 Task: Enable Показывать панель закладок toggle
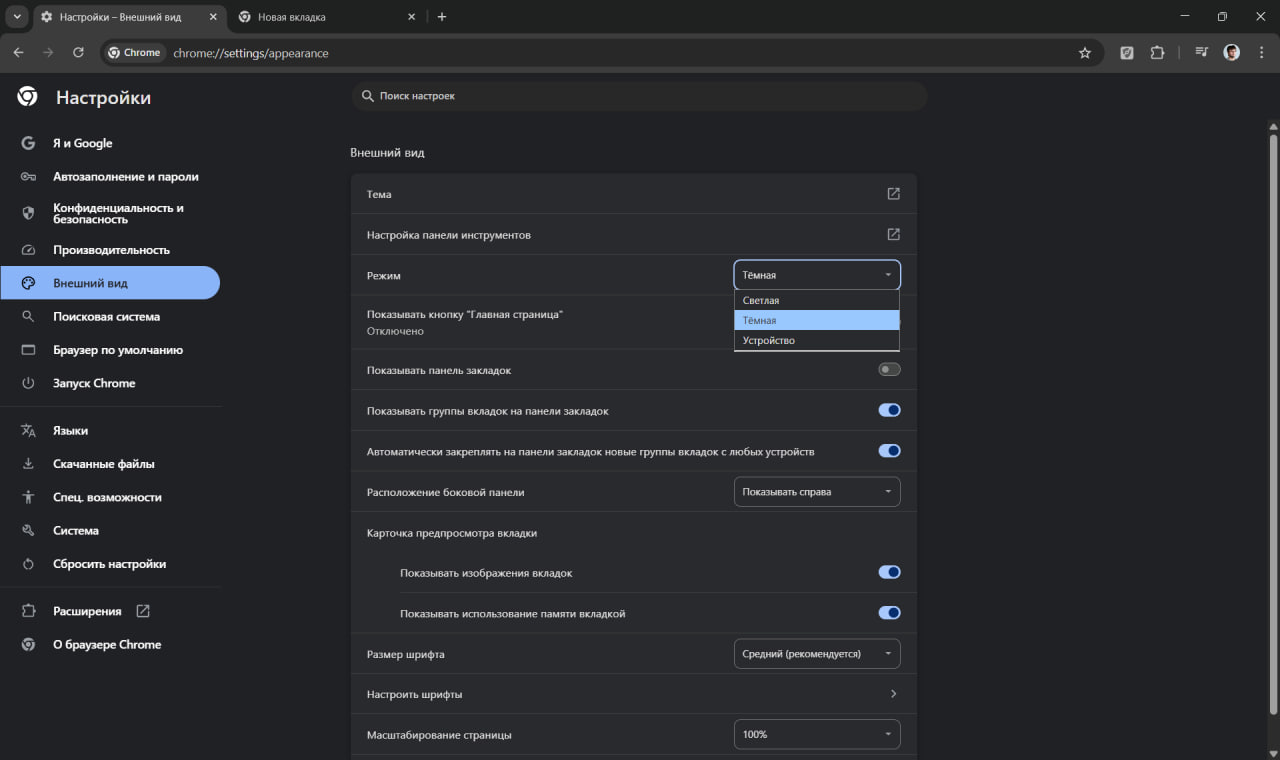click(889, 370)
